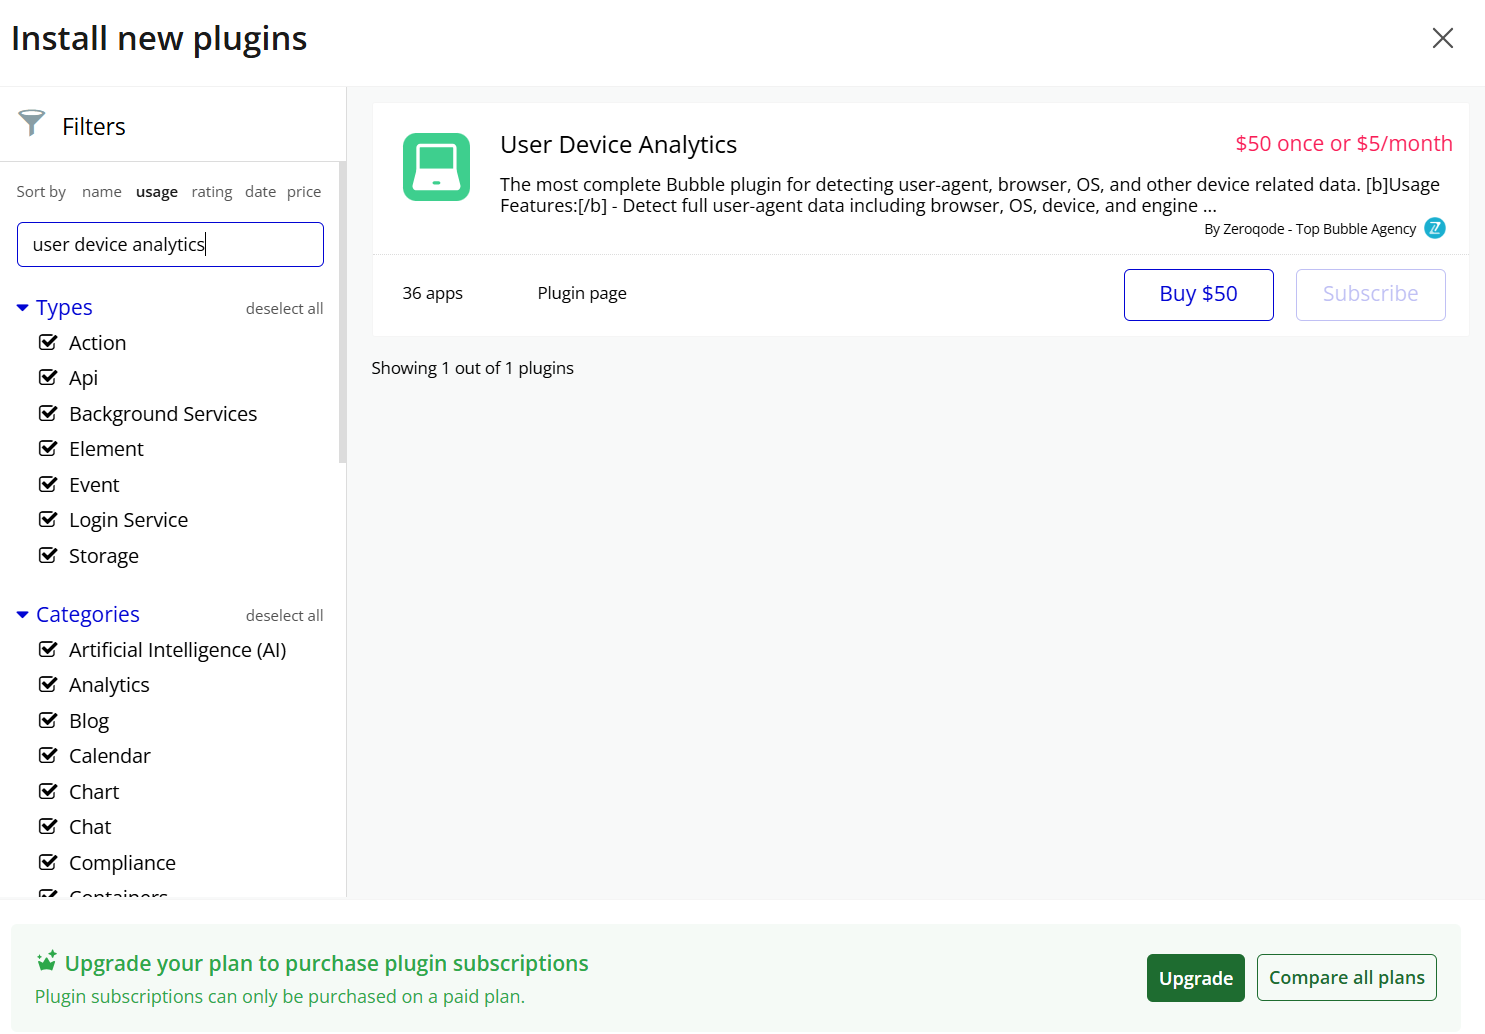Uncheck the Analytics category checkbox
Image resolution: width=1485 pixels, height=1034 pixels.
click(x=48, y=685)
